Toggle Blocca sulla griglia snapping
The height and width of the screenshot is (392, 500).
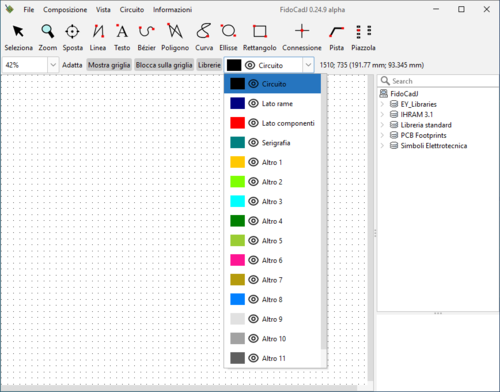click(164, 65)
